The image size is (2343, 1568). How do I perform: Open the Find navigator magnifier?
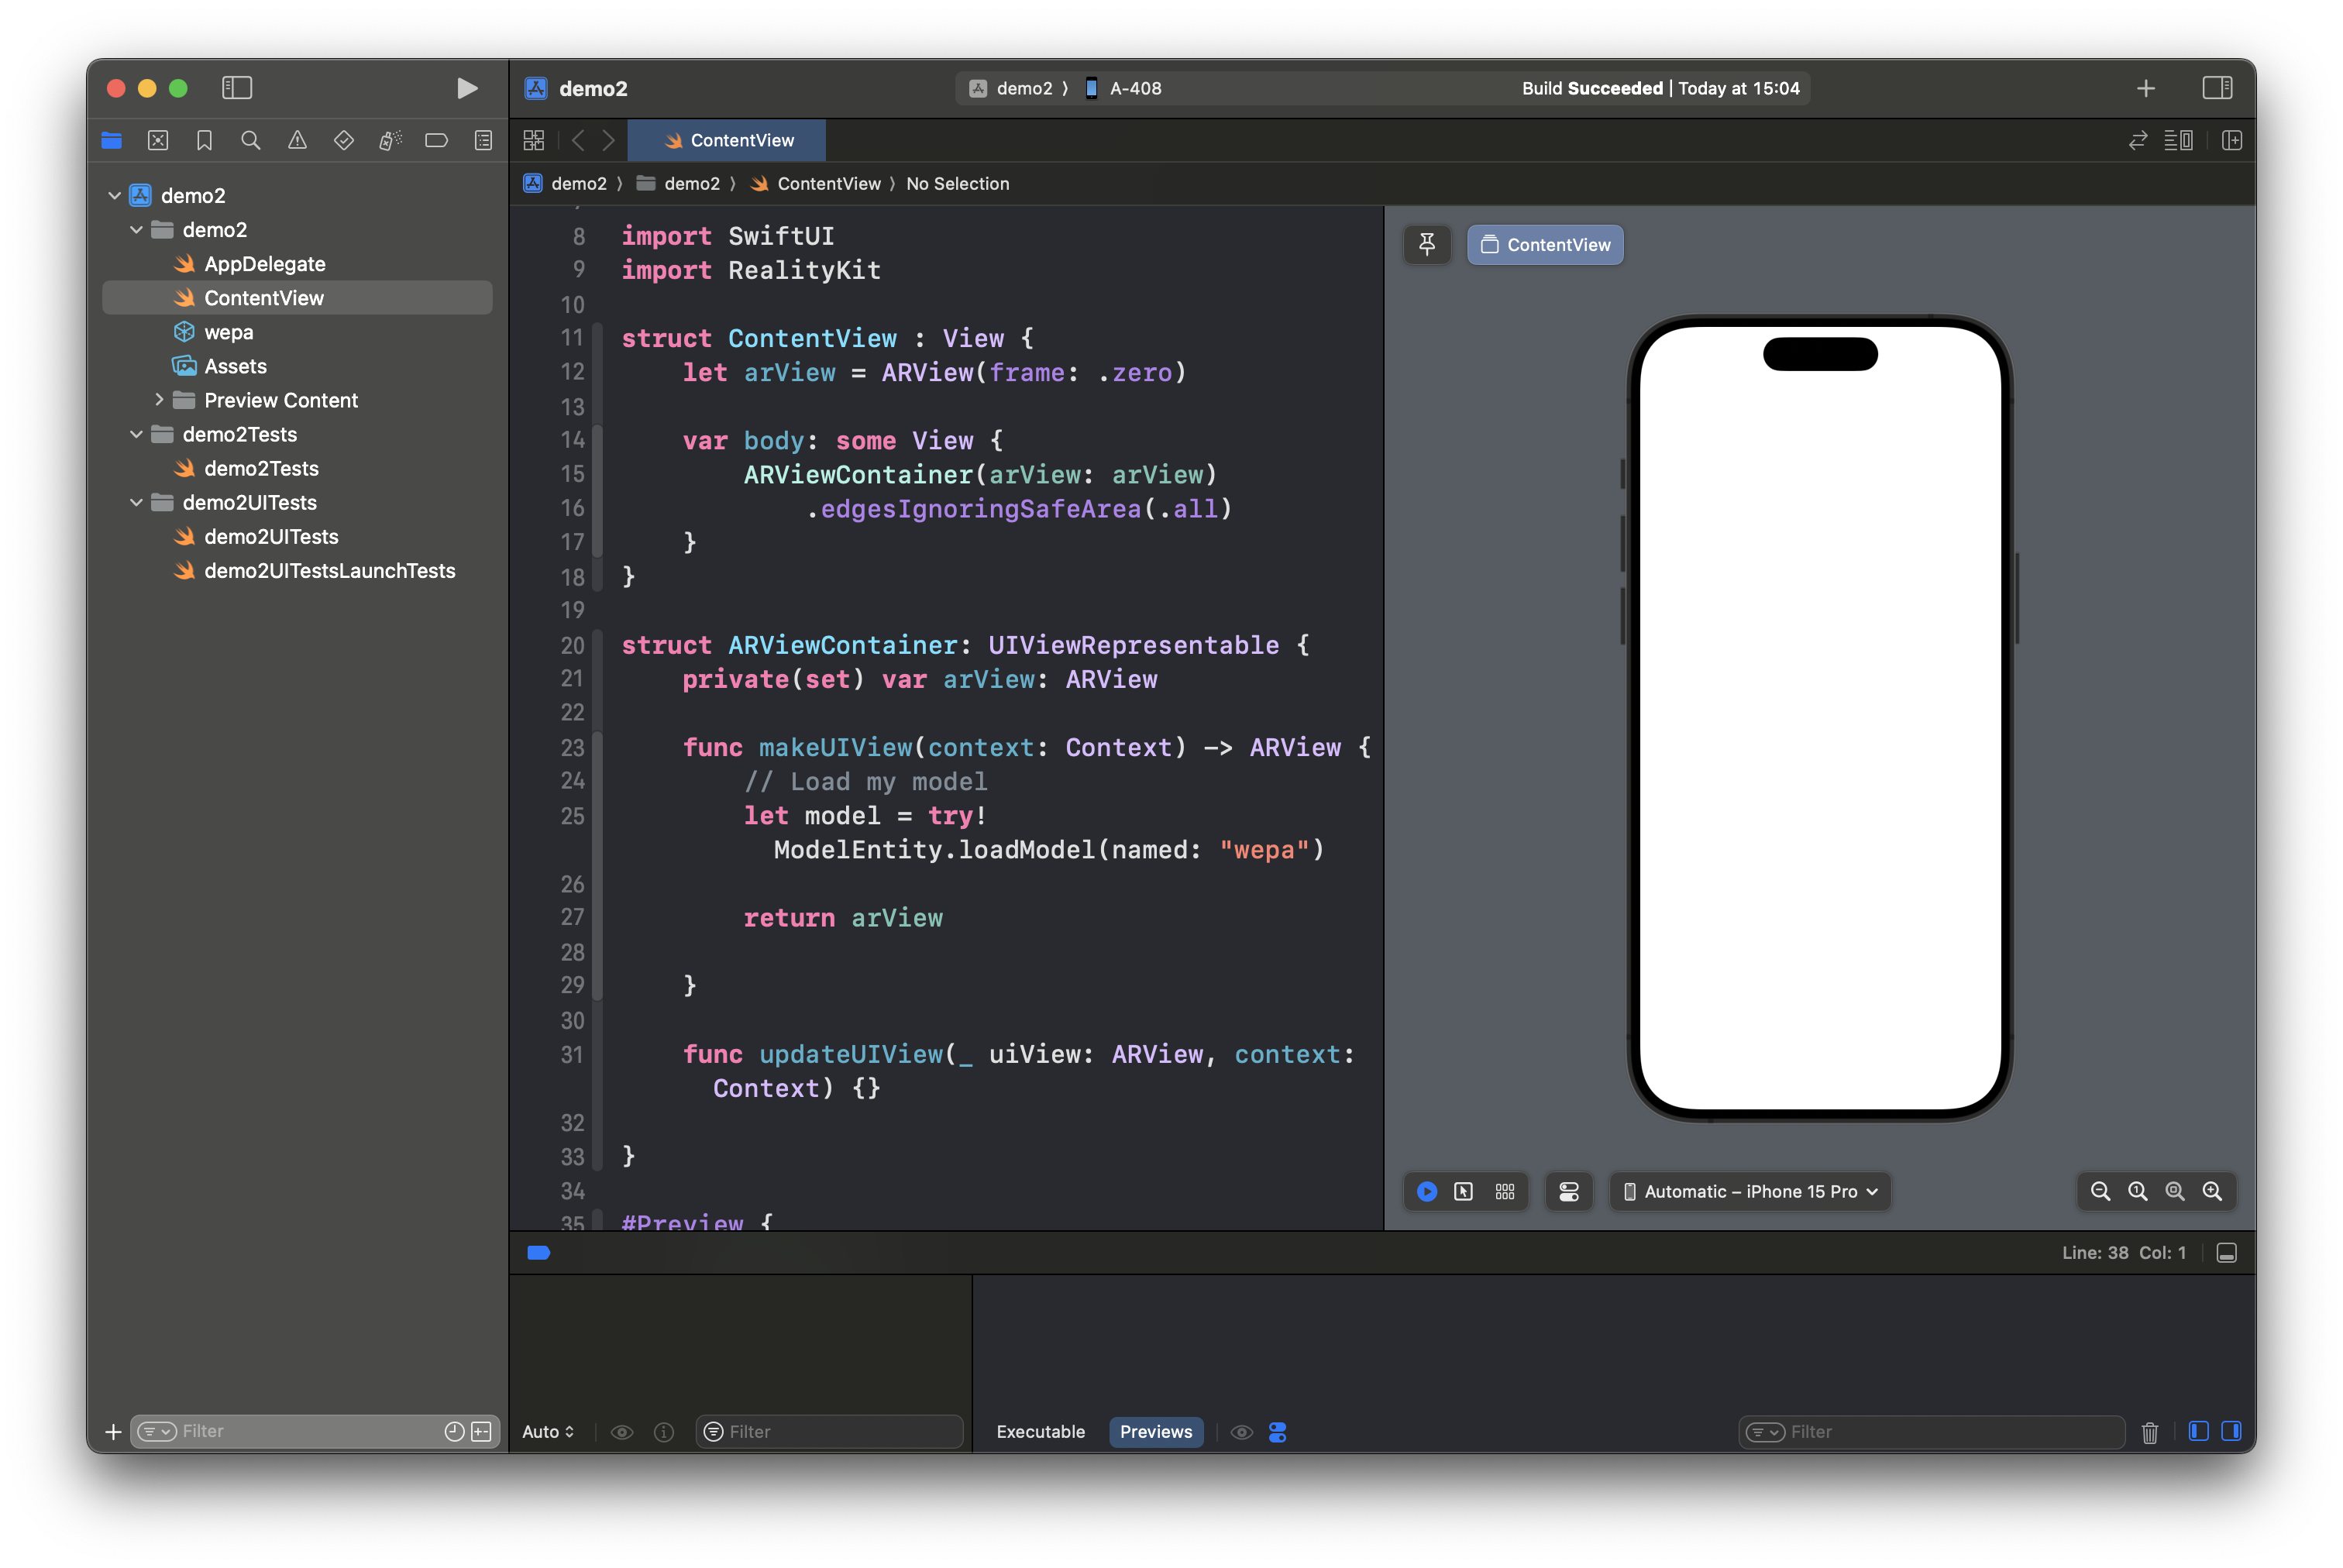pos(251,140)
